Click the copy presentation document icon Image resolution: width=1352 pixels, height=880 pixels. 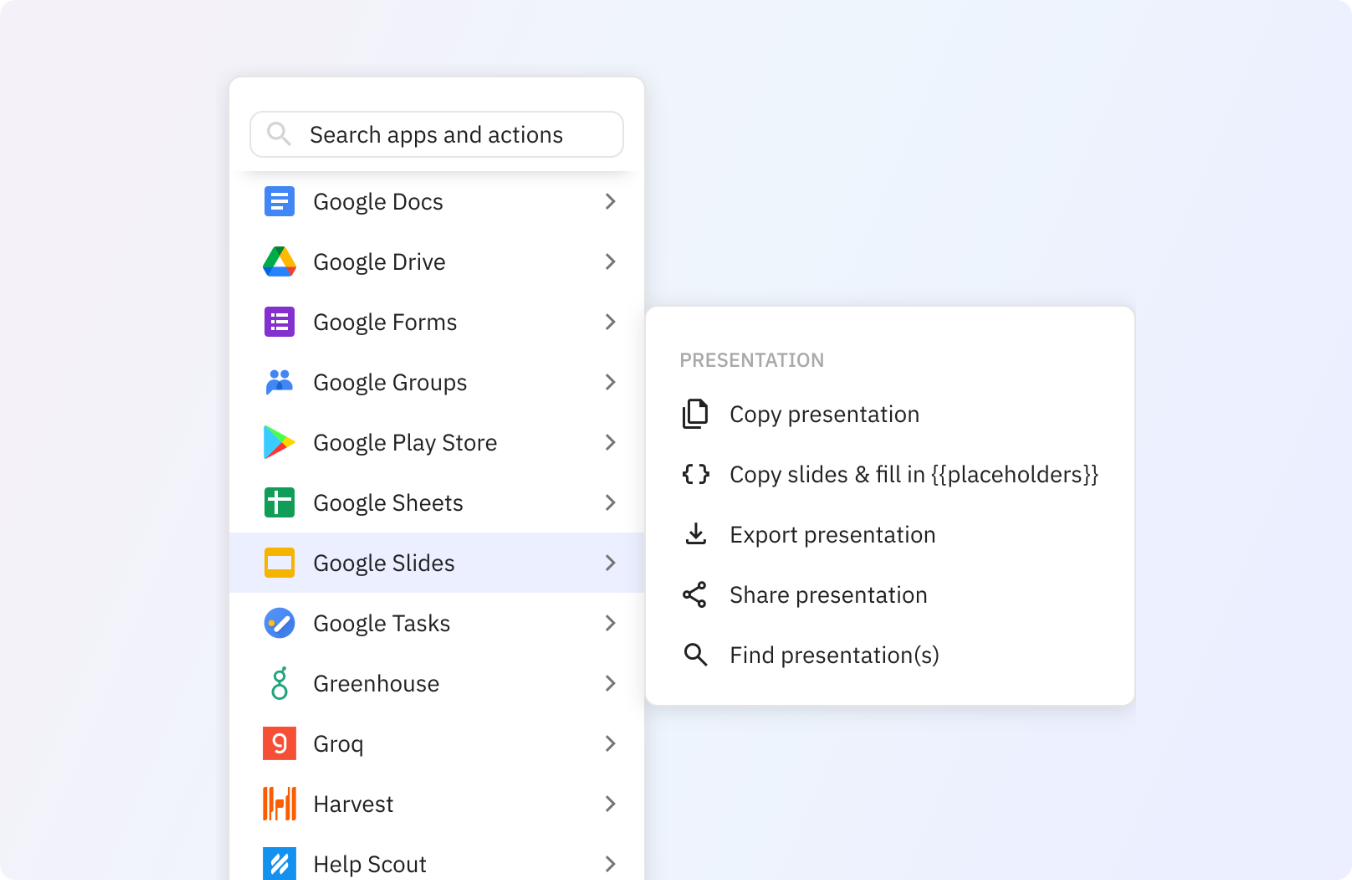695,414
